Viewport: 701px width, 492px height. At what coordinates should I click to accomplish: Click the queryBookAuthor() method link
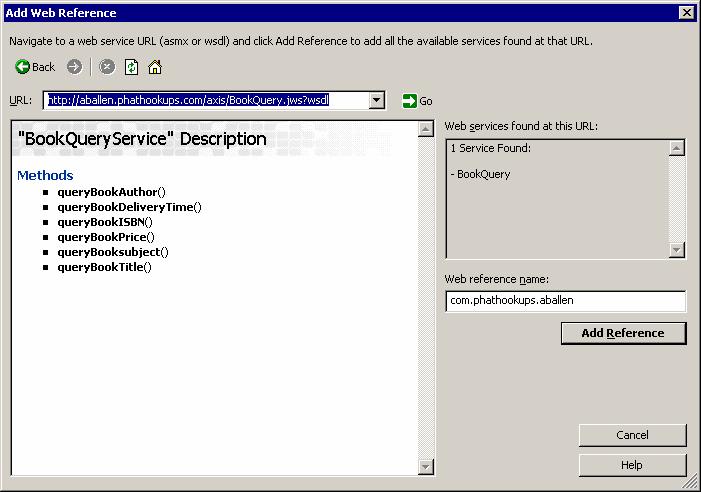click(x=111, y=192)
